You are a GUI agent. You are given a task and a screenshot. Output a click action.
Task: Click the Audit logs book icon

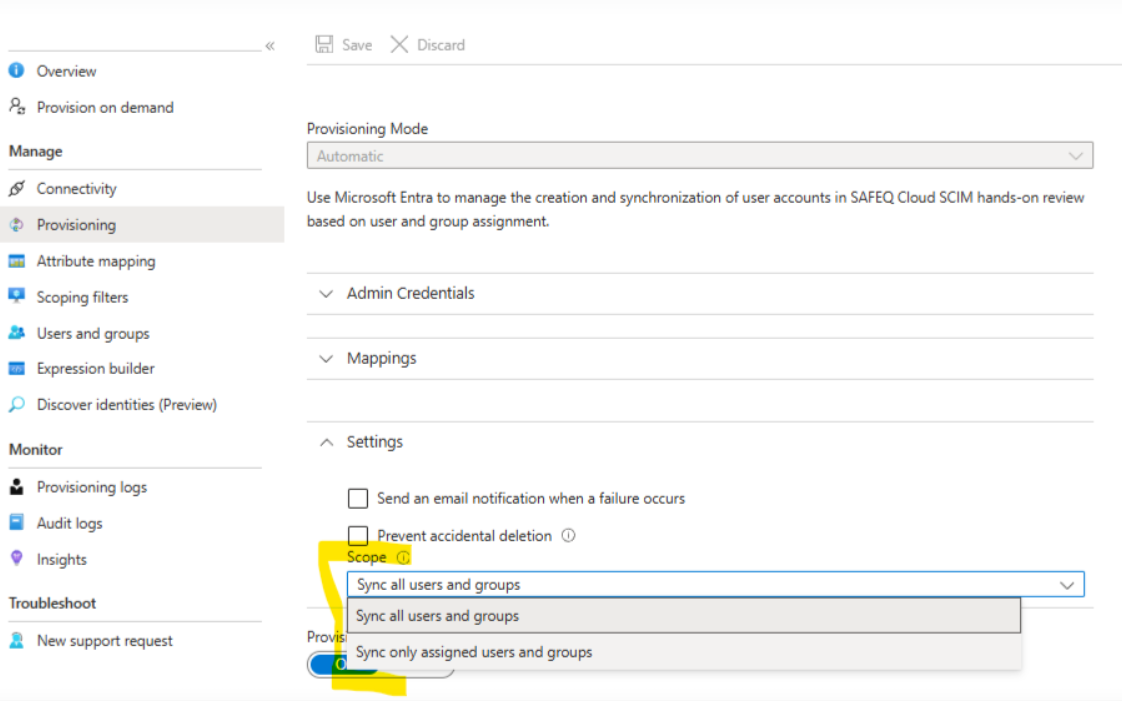(16, 522)
